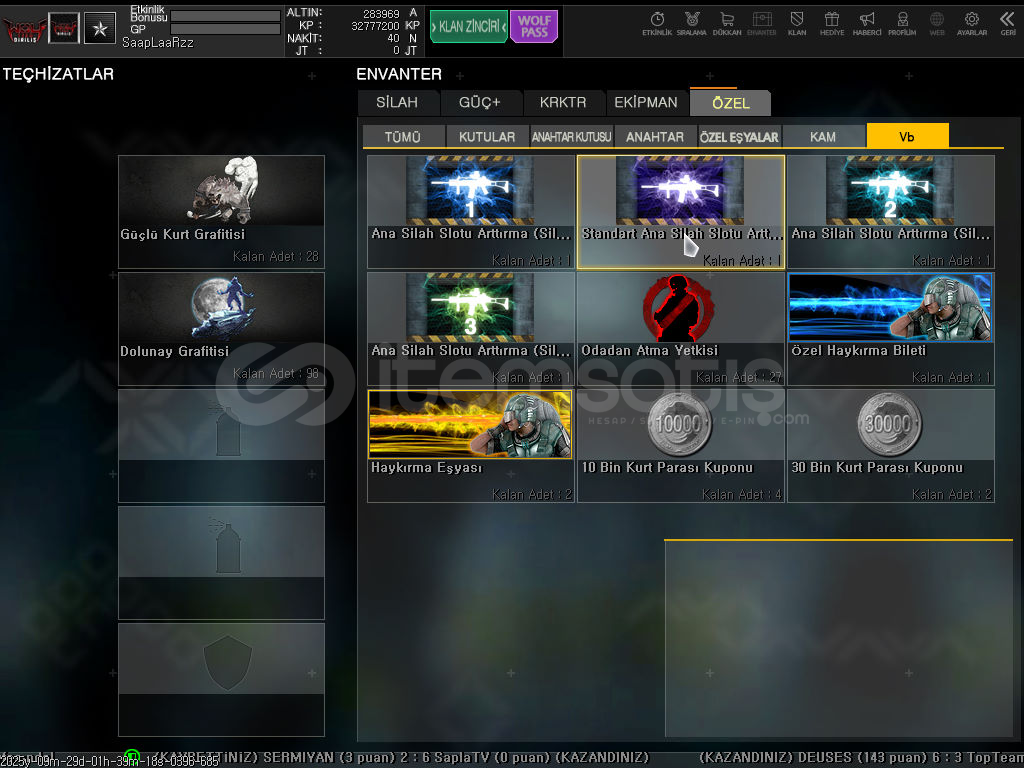Select Odadan Atma Yetkisi item
Image resolution: width=1024 pixels, height=768 pixels.
click(680, 328)
